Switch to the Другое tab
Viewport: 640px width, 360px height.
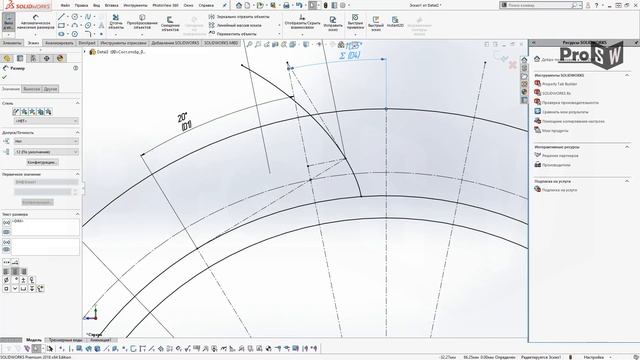(50, 89)
